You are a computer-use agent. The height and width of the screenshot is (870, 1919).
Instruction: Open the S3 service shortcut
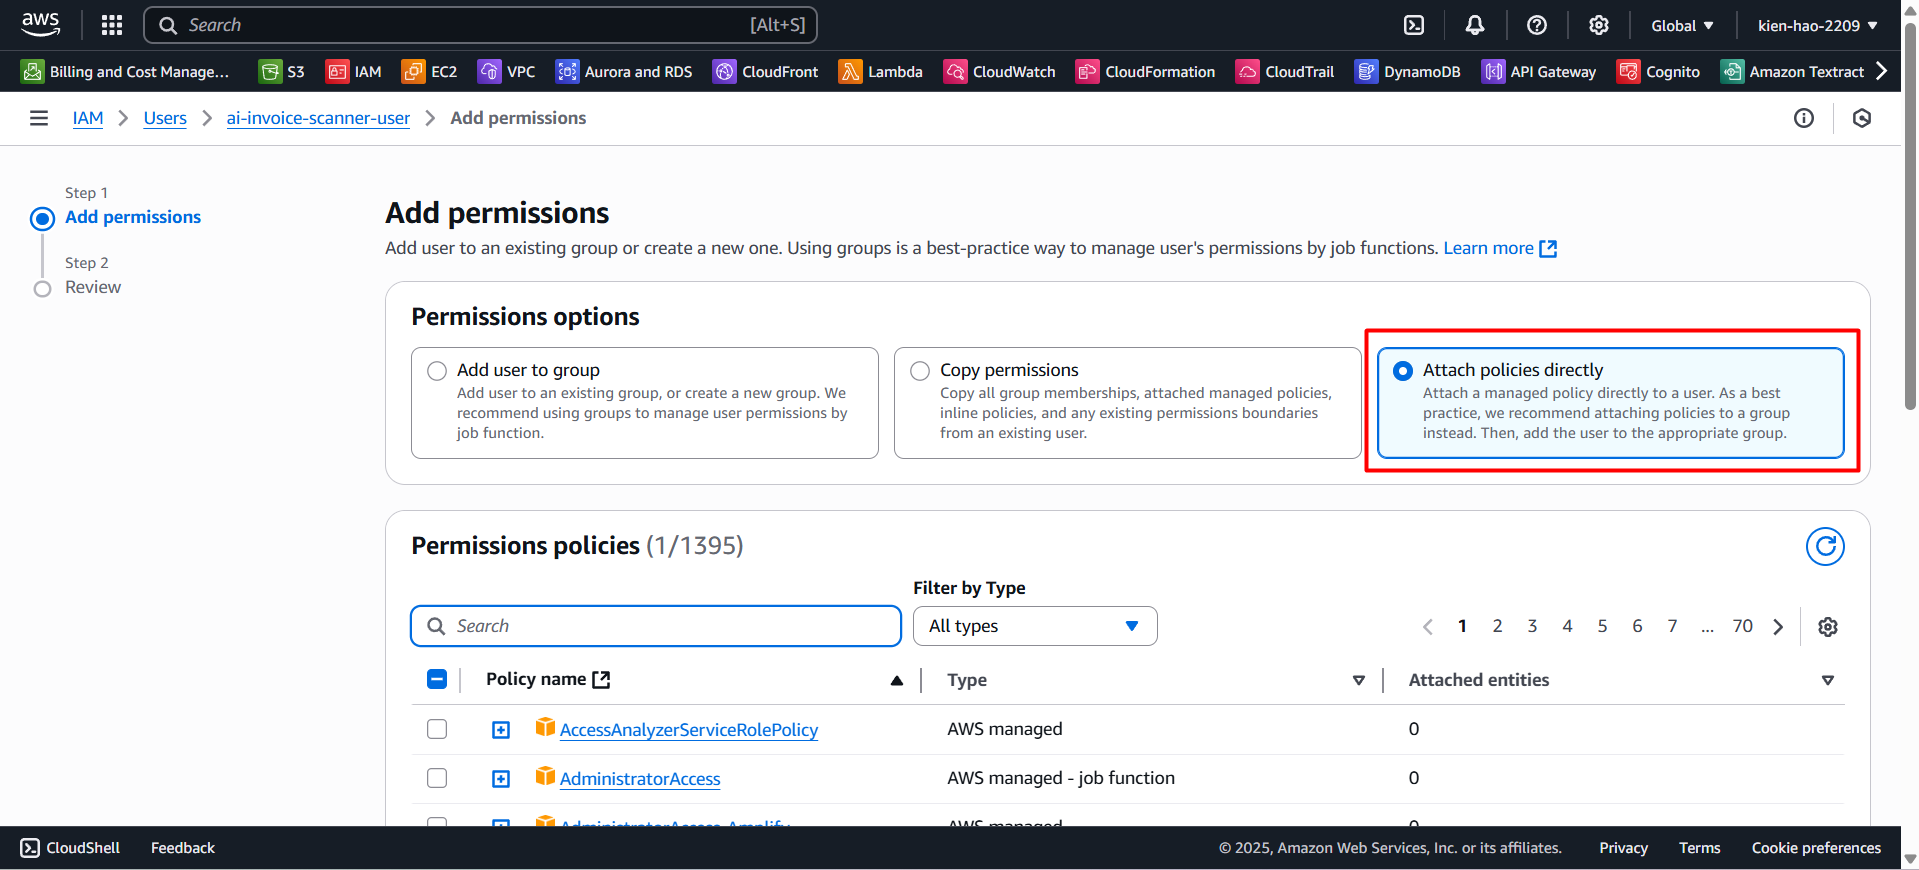coord(282,71)
